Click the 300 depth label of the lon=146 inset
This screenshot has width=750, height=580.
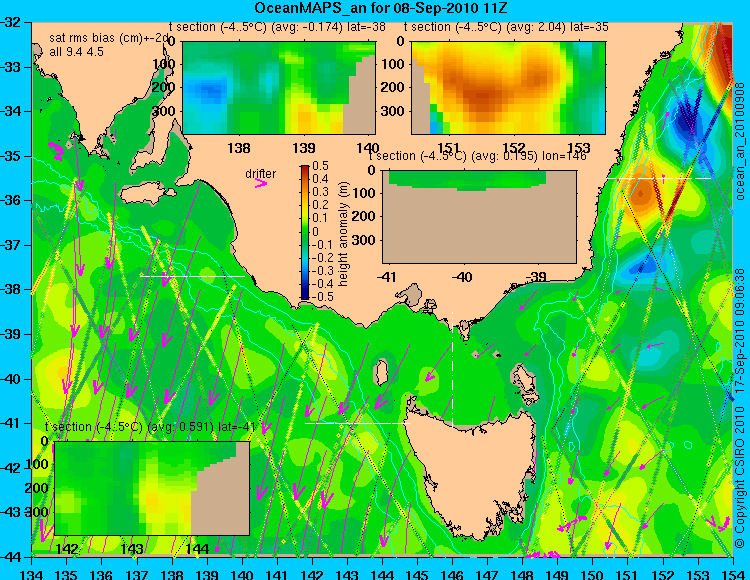coord(364,240)
